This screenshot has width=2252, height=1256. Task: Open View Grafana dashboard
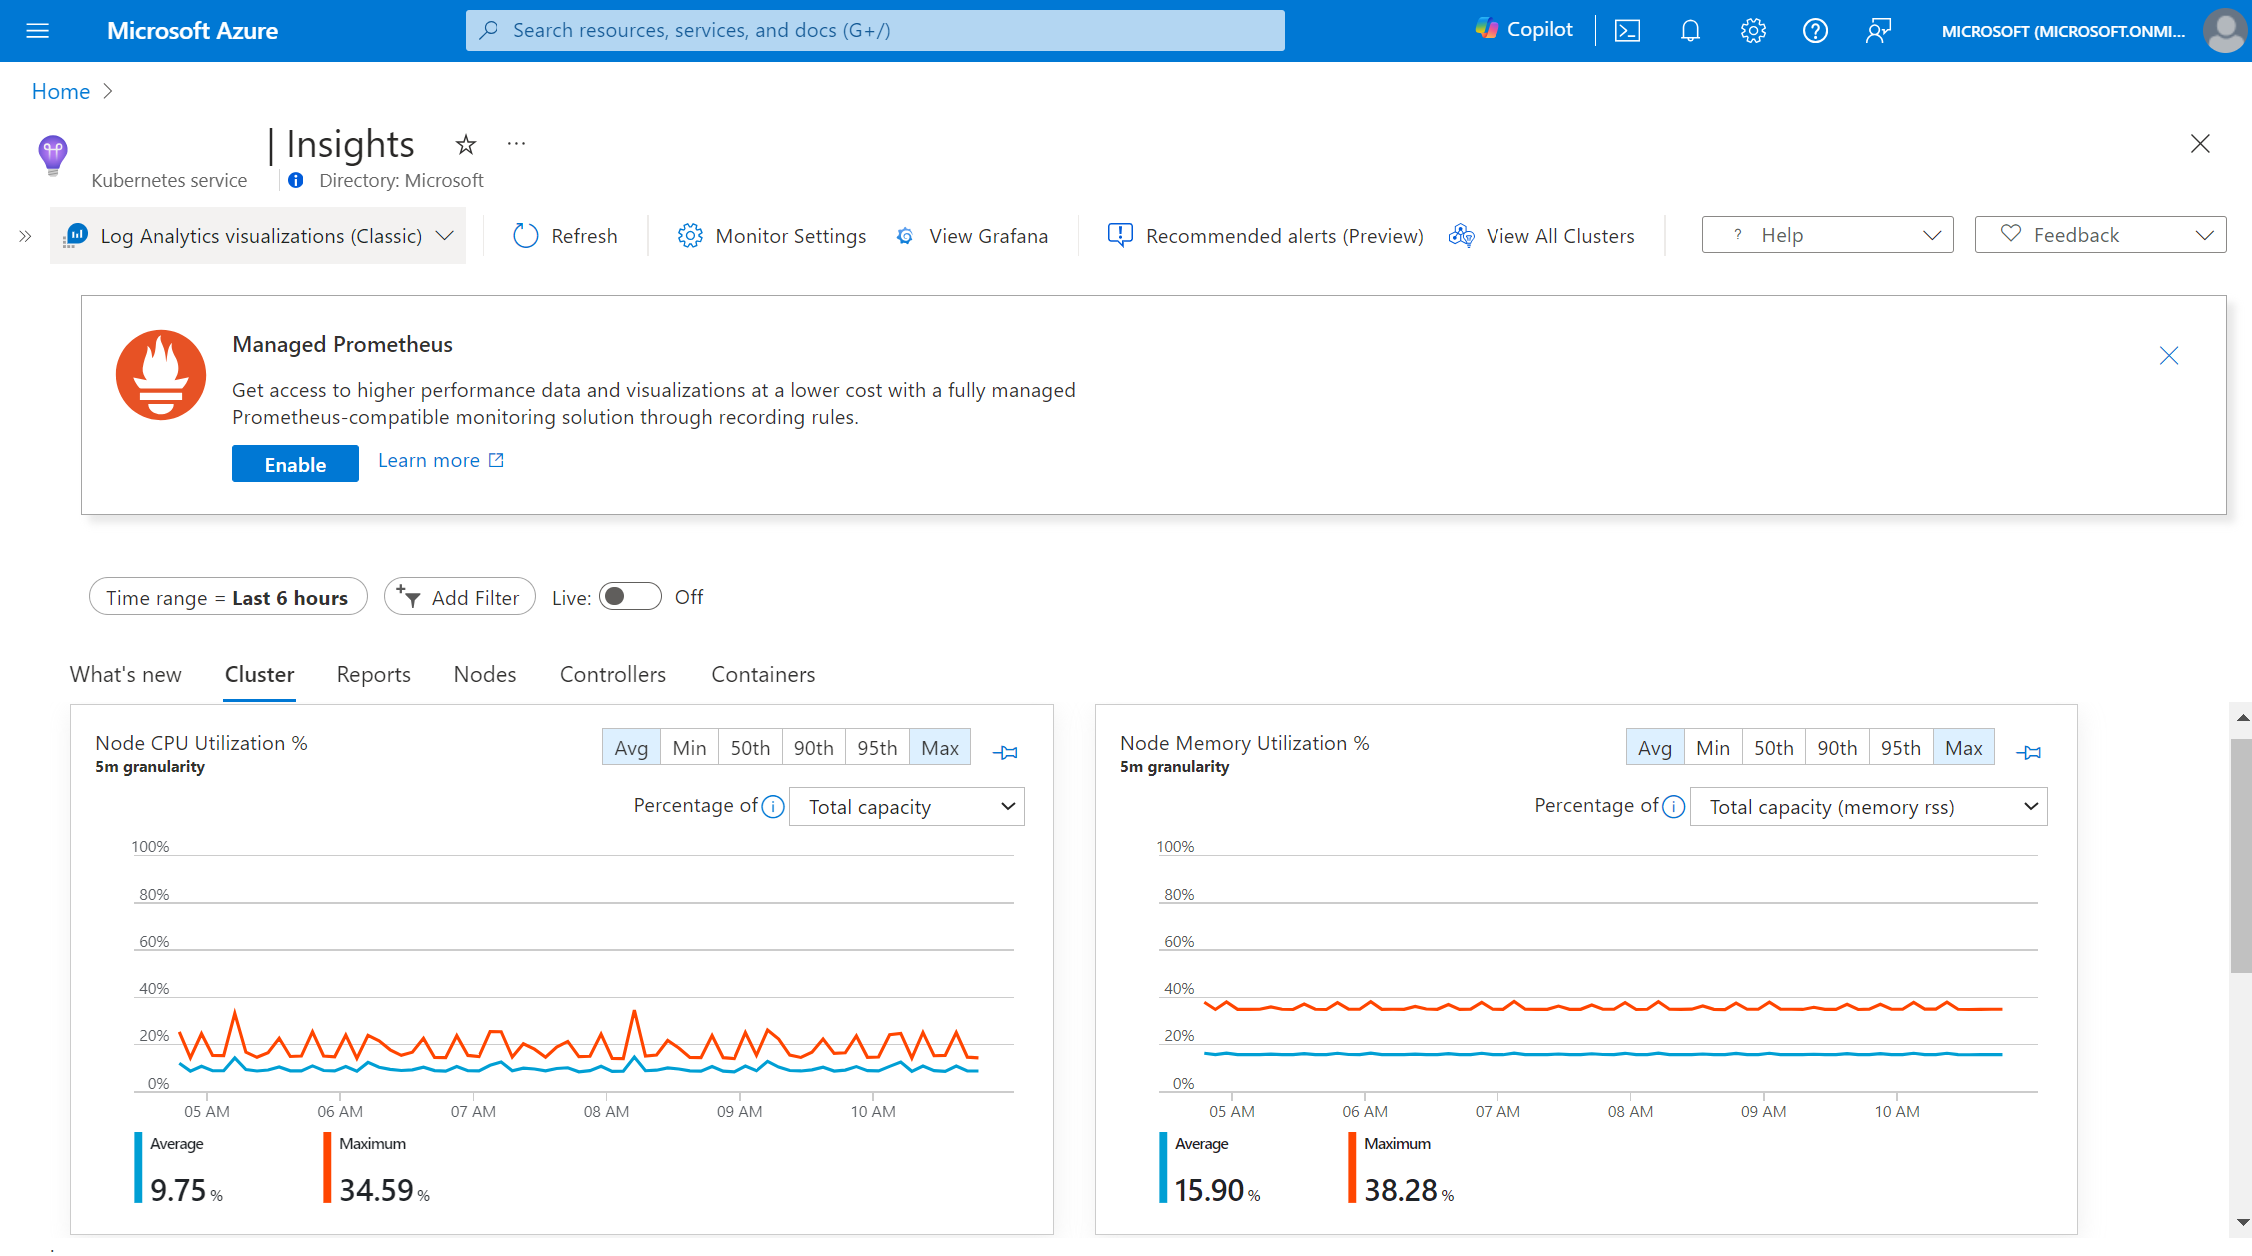click(971, 234)
